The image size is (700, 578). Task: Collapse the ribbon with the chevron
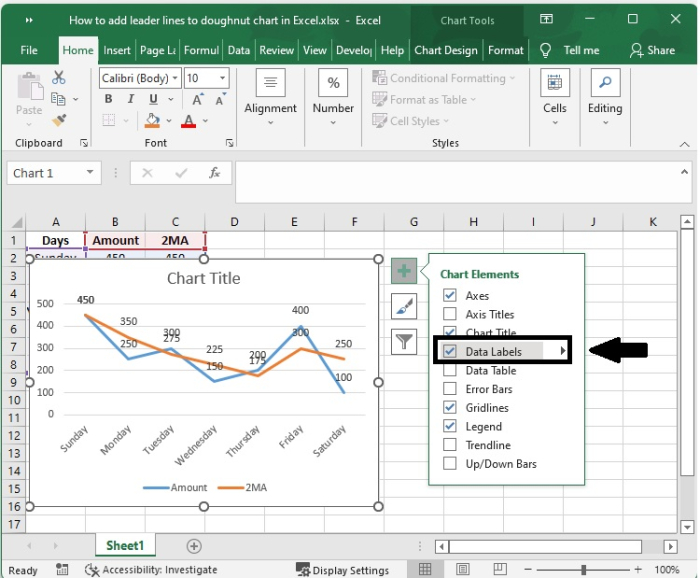pyautogui.click(x=684, y=144)
